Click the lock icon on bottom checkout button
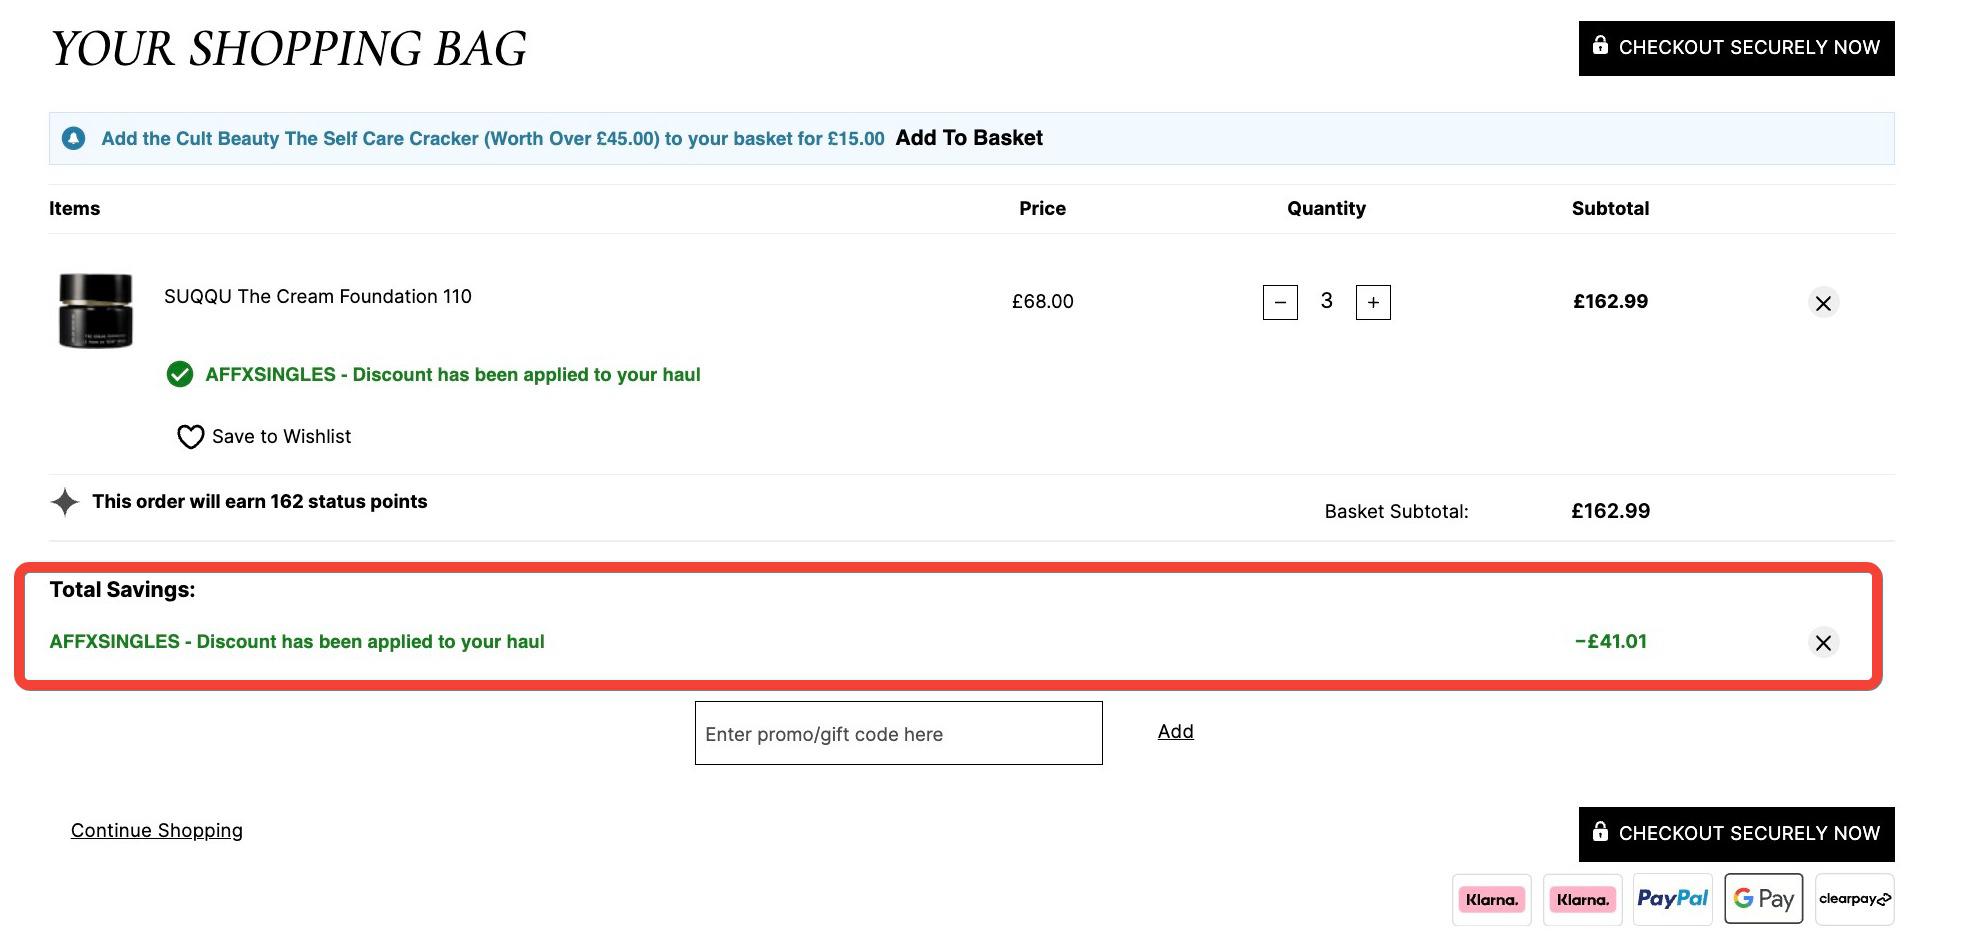 click(x=1600, y=831)
